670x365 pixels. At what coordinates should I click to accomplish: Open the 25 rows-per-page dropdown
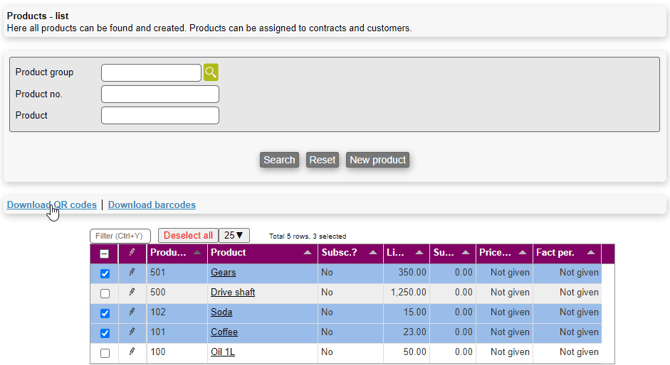pyautogui.click(x=234, y=235)
